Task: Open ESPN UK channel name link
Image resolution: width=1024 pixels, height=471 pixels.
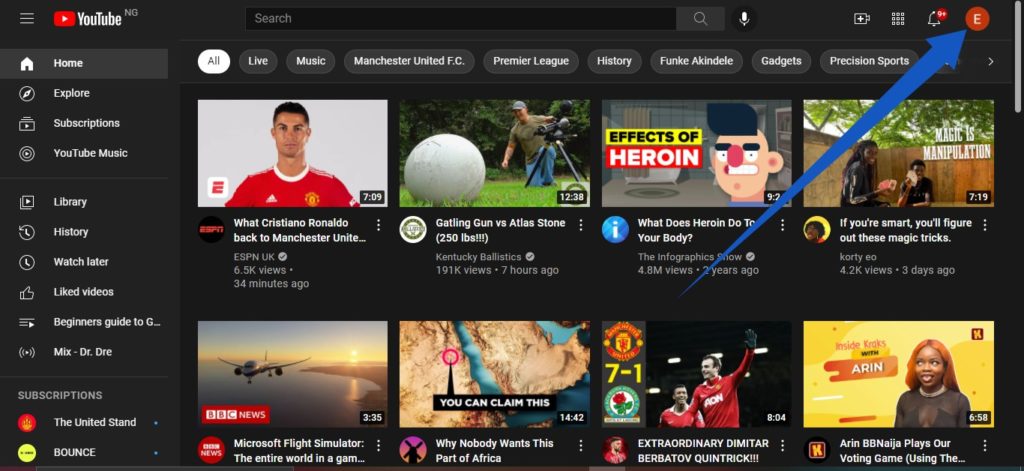Action: [254, 257]
